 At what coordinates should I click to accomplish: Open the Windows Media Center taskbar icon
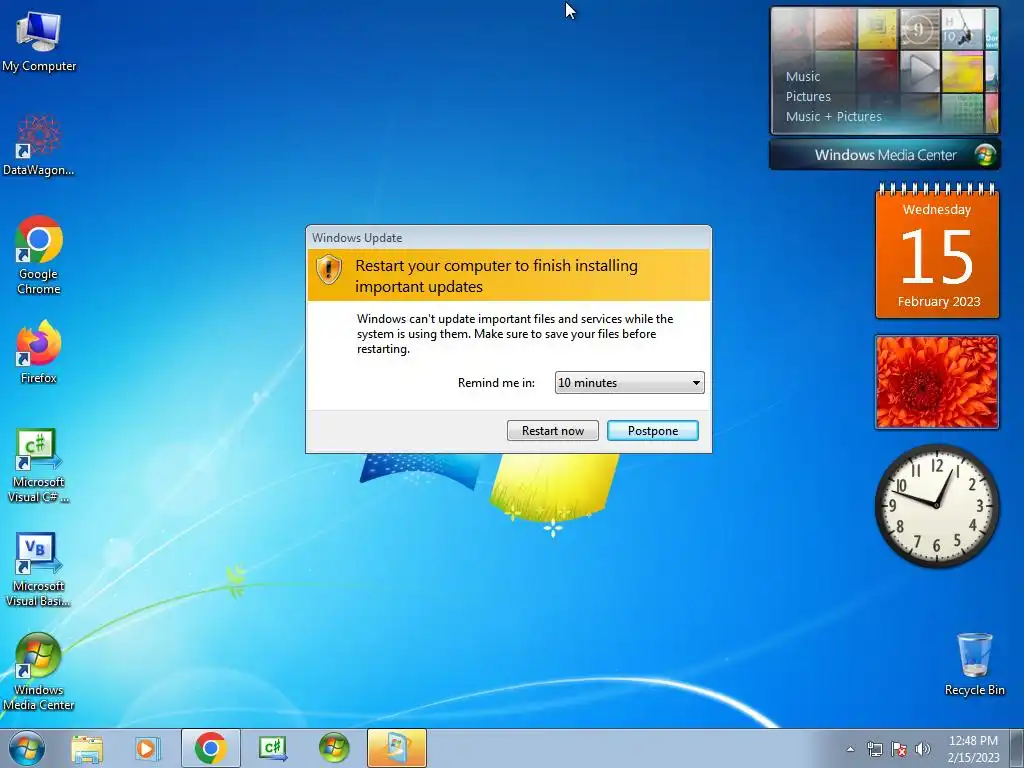(x=334, y=748)
